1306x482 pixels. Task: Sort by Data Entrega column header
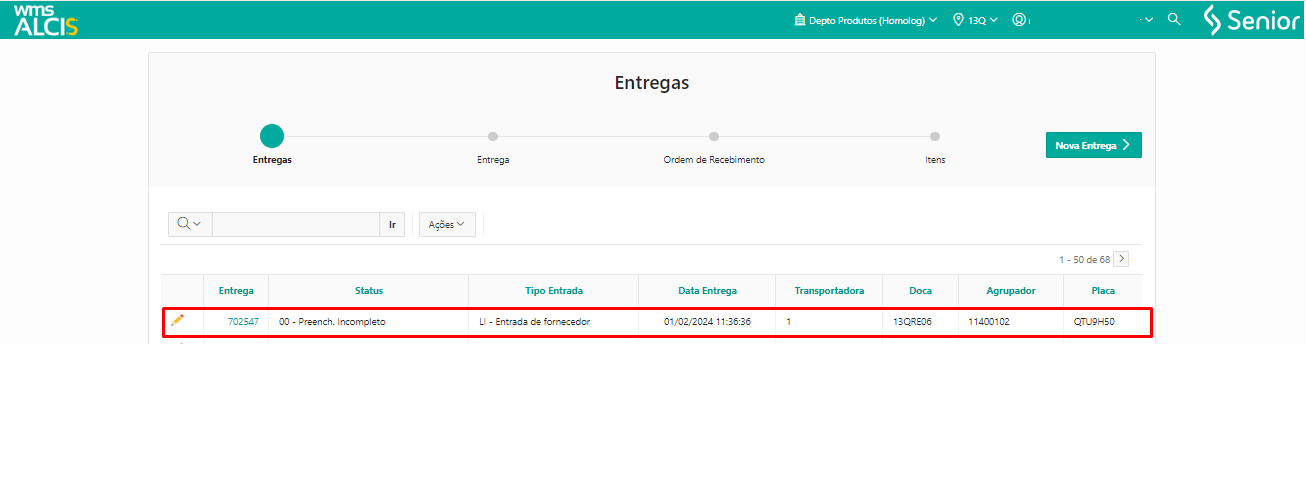coord(707,291)
